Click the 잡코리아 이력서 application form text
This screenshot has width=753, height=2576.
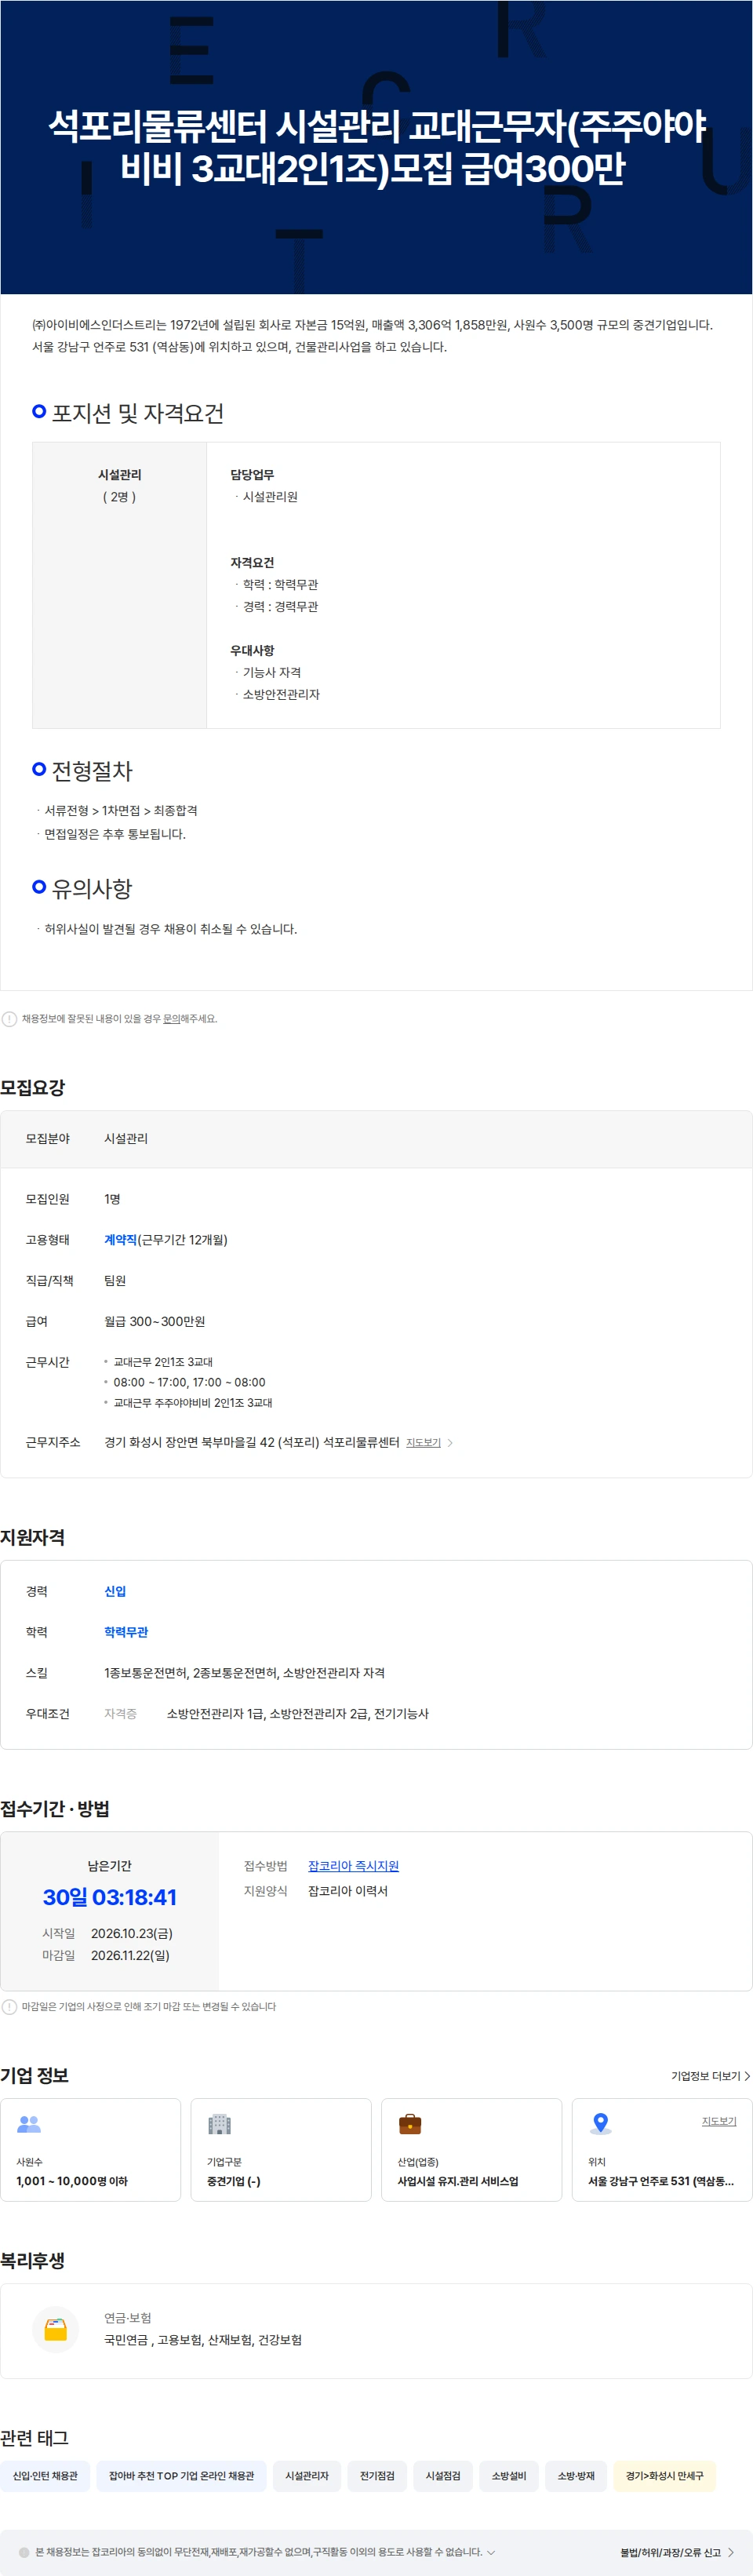click(x=348, y=1890)
